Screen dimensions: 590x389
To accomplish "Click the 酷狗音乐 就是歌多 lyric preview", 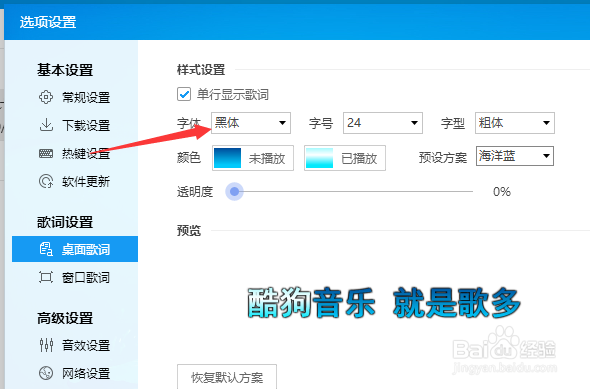I will (384, 303).
